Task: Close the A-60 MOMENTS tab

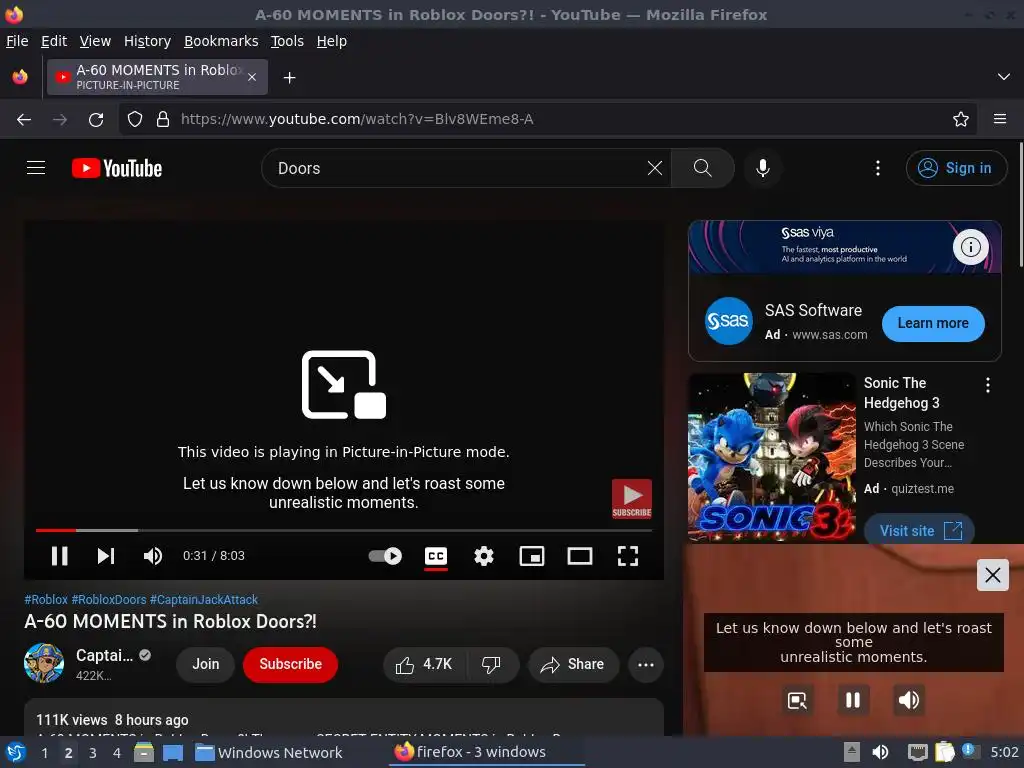Action: coord(252,77)
